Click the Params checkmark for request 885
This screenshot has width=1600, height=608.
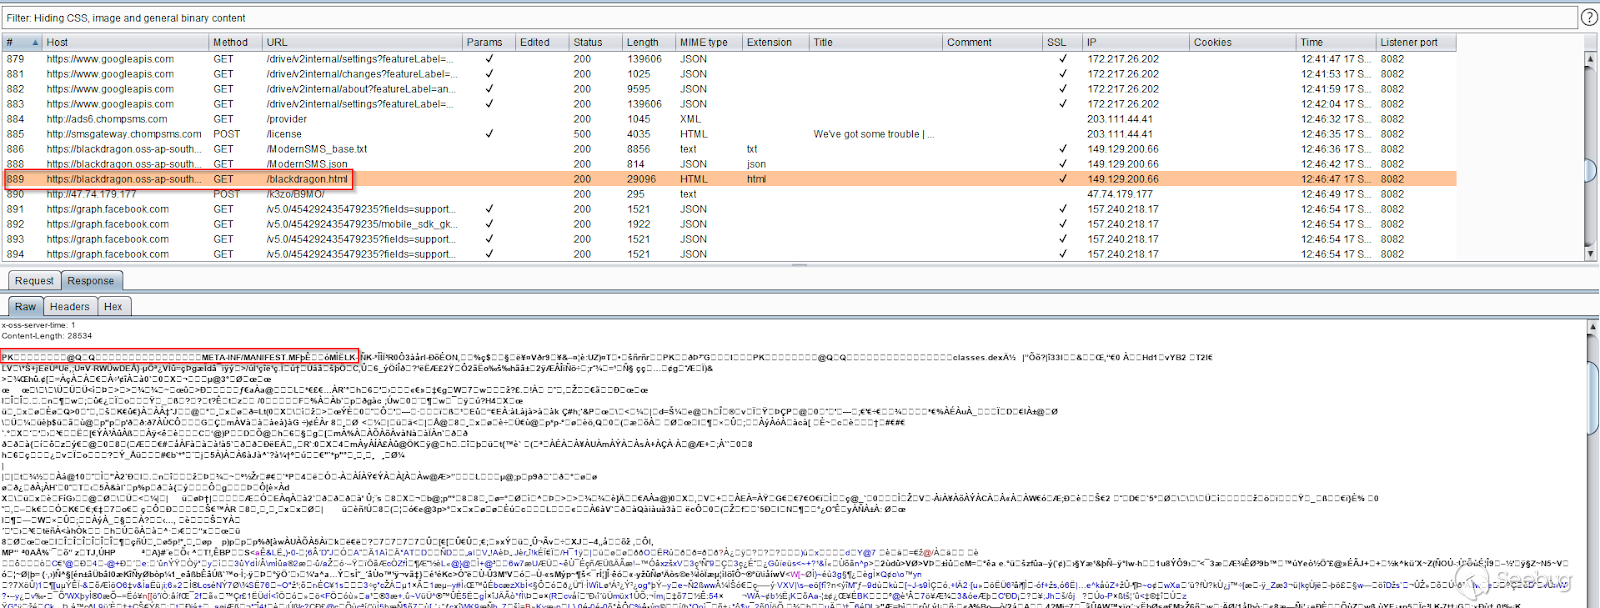(x=489, y=134)
